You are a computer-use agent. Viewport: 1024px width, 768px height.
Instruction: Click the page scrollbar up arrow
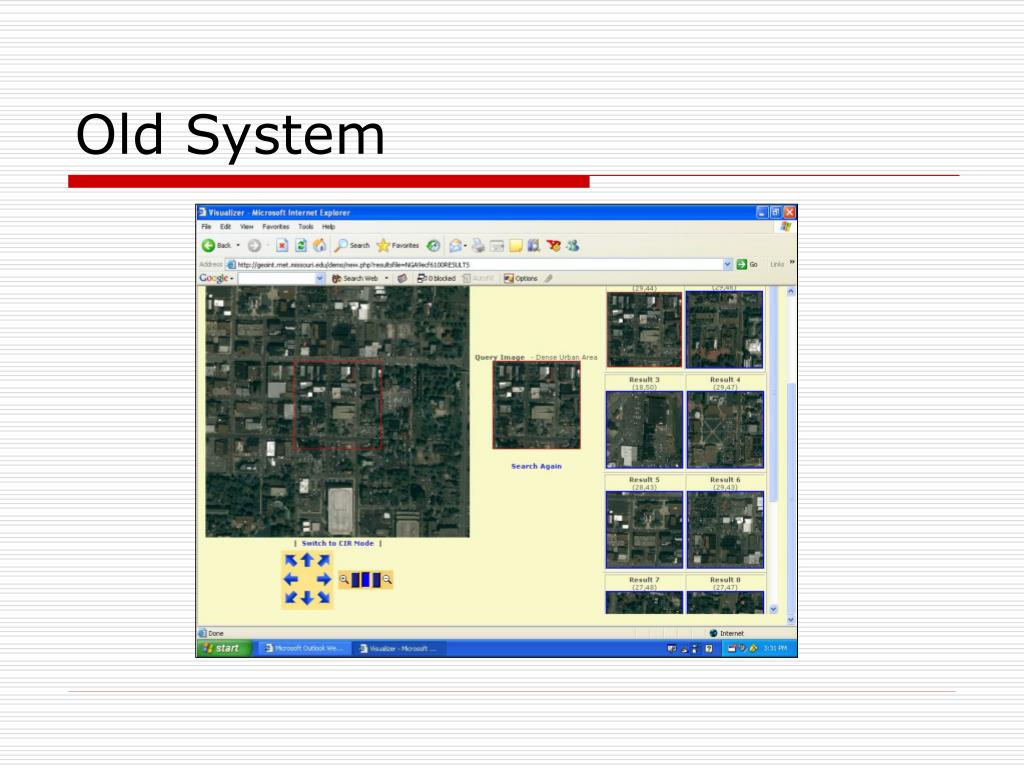(791, 292)
